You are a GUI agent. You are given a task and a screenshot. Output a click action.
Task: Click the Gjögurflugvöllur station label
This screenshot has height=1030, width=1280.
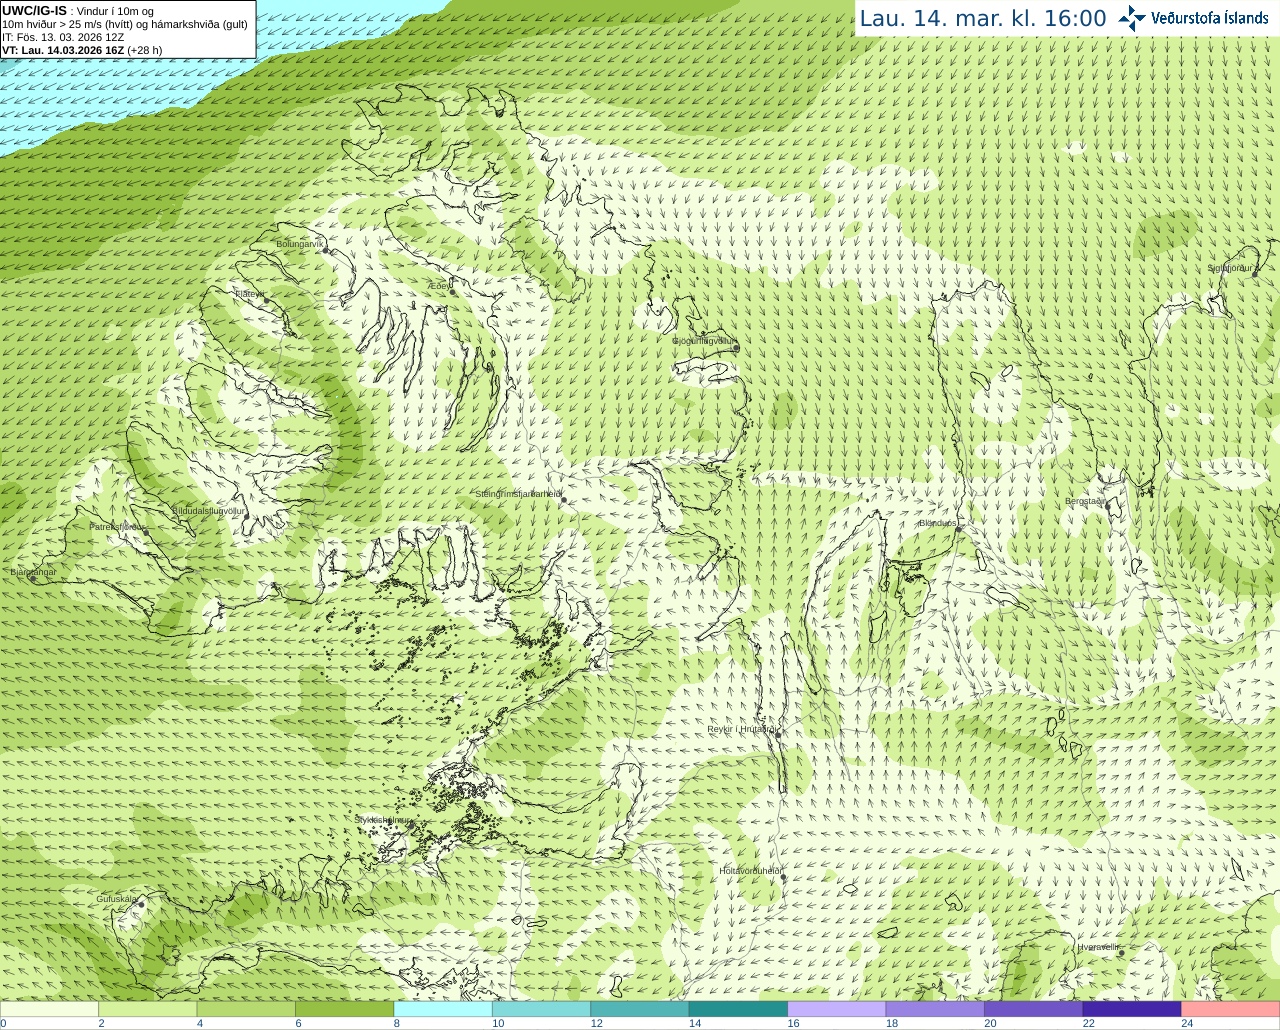coord(704,341)
